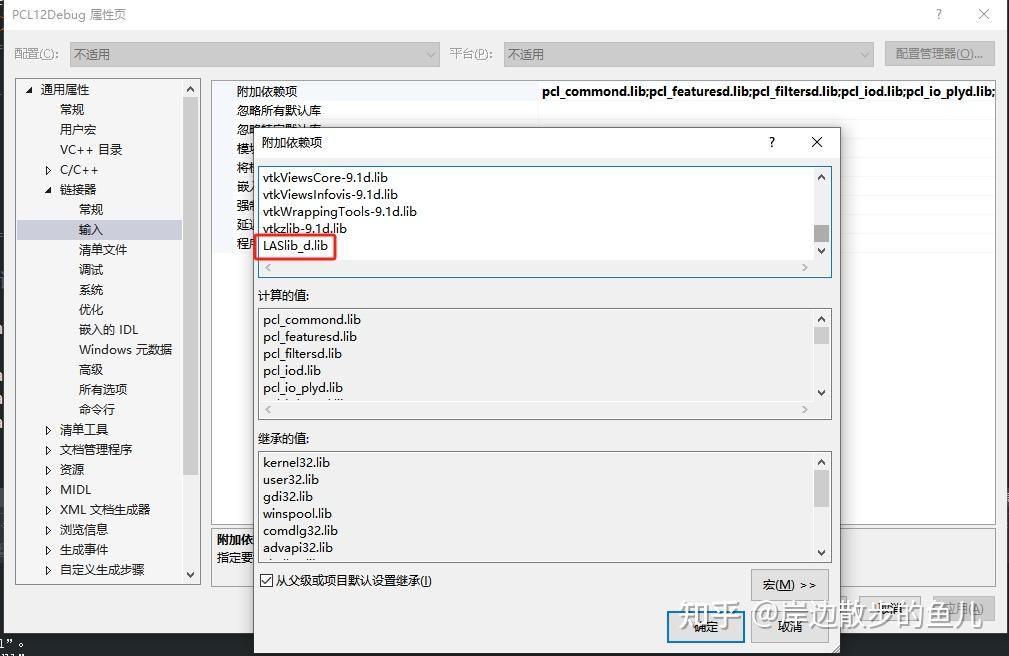Click the help icon on the property pages title bar
Image resolution: width=1009 pixels, height=656 pixels.
point(938,14)
